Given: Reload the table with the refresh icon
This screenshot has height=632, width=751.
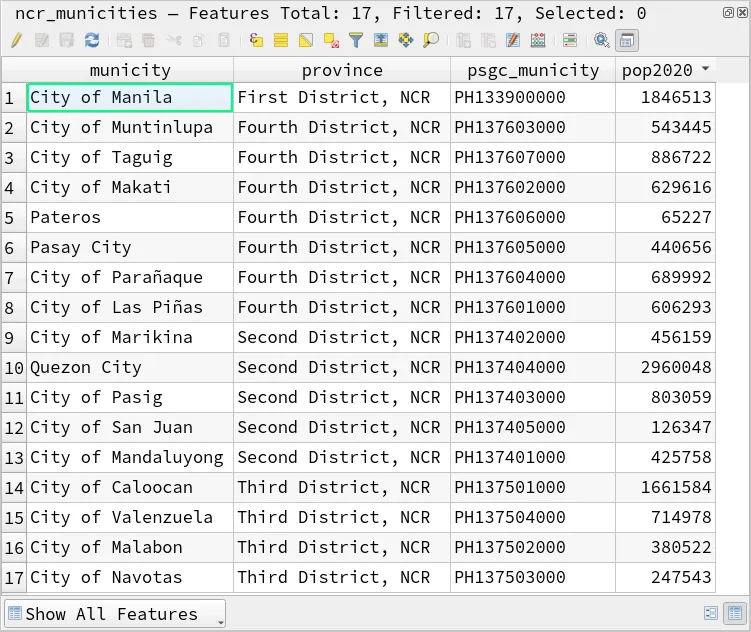Looking at the screenshot, I should pyautogui.click(x=92, y=40).
